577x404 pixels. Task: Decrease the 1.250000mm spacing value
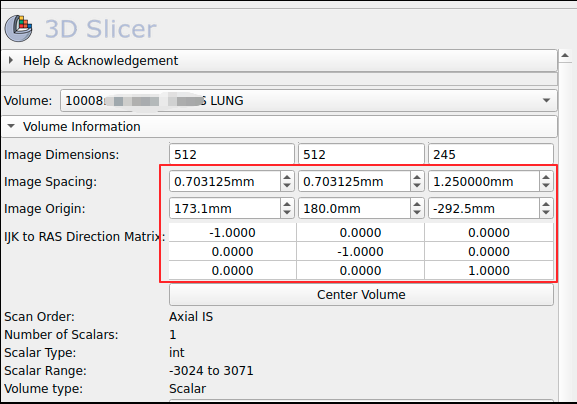546,186
